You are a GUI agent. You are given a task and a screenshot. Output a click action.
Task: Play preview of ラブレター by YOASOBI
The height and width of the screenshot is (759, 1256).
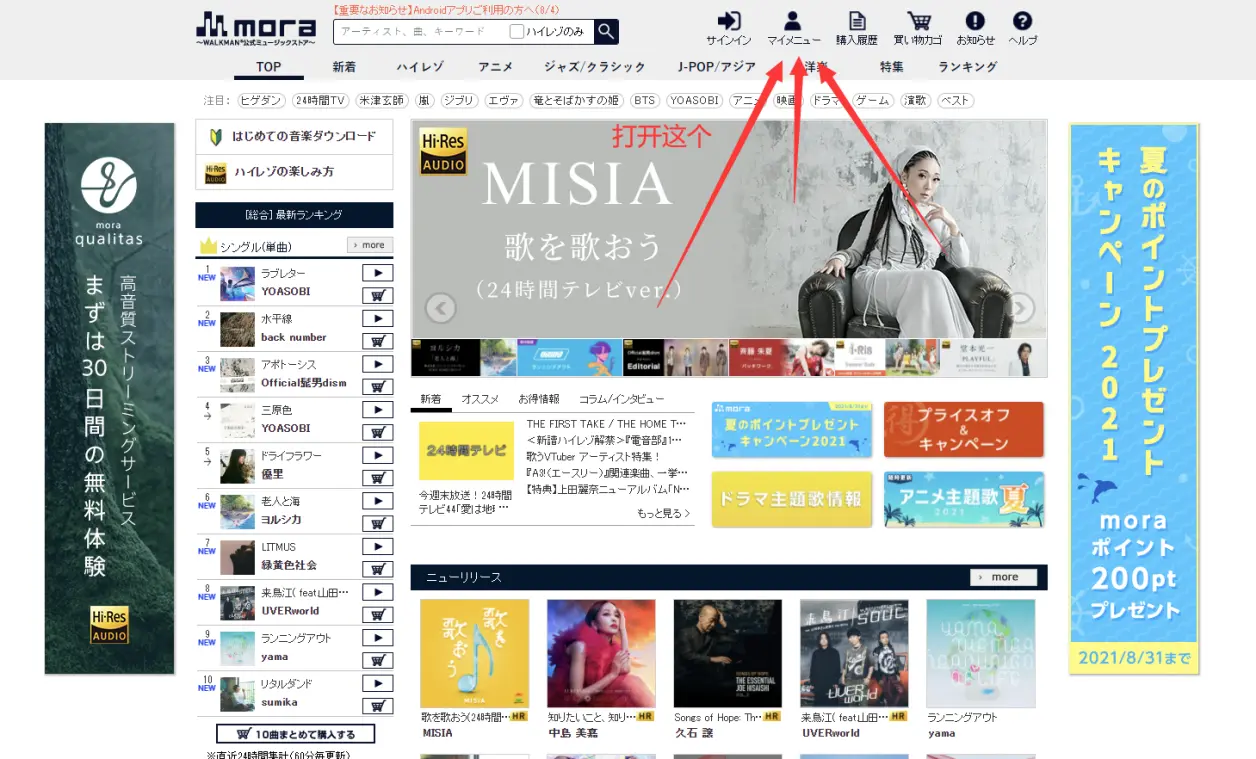377,273
